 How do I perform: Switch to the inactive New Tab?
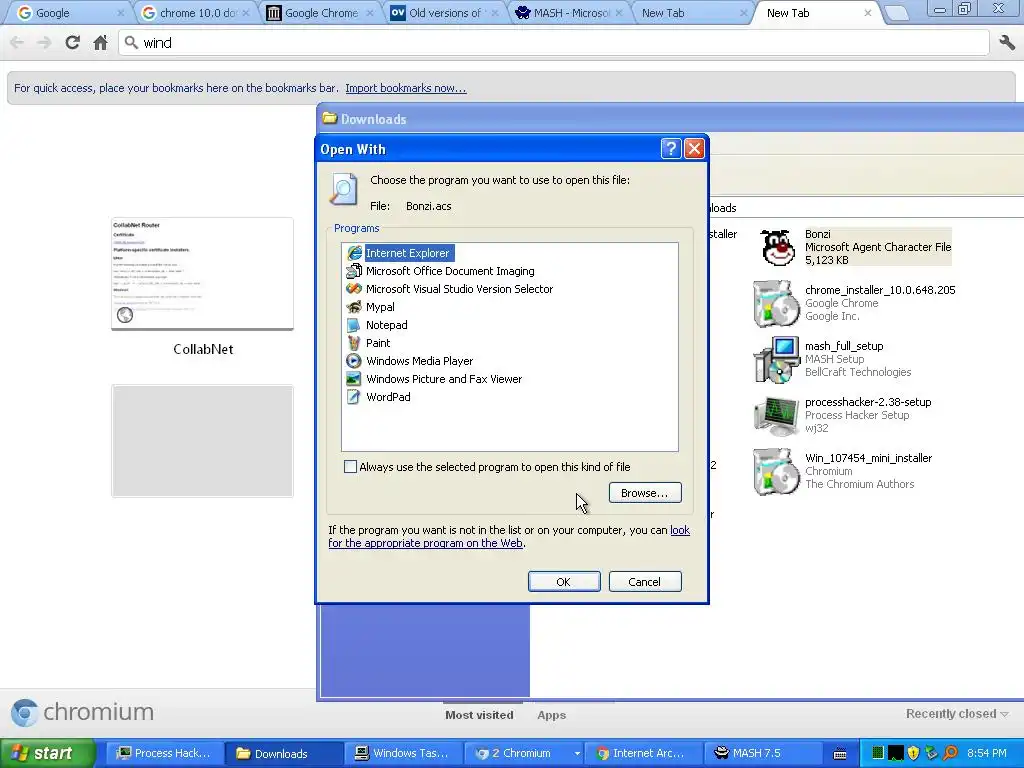point(692,13)
